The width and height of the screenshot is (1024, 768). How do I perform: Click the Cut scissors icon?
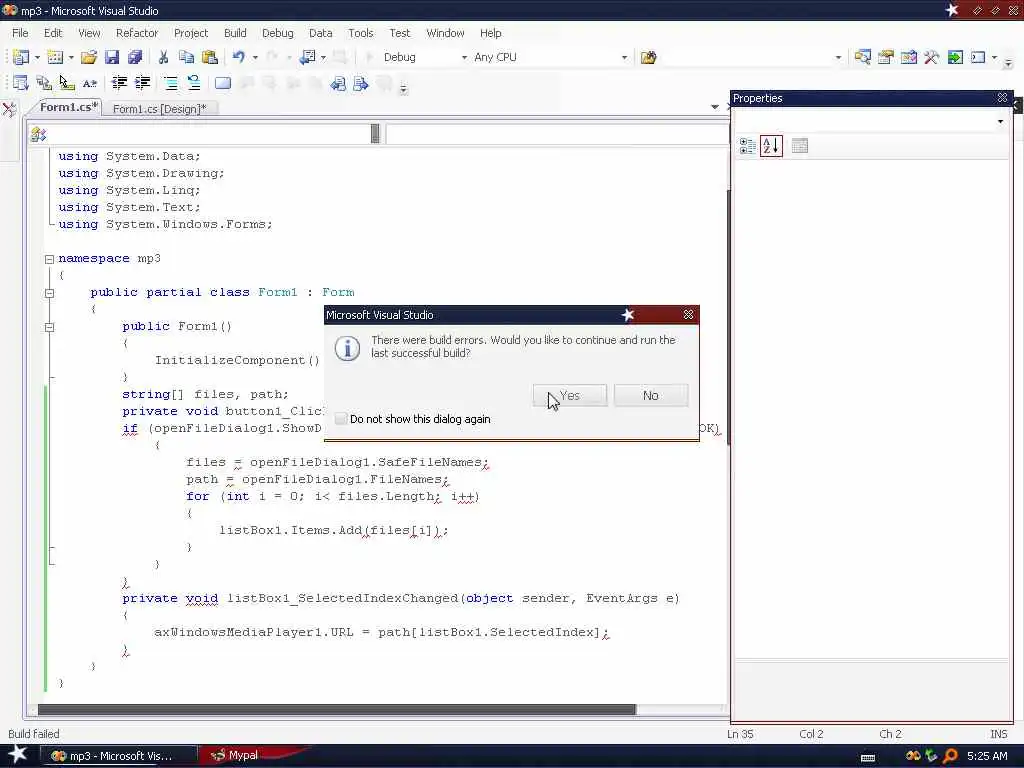coord(163,57)
